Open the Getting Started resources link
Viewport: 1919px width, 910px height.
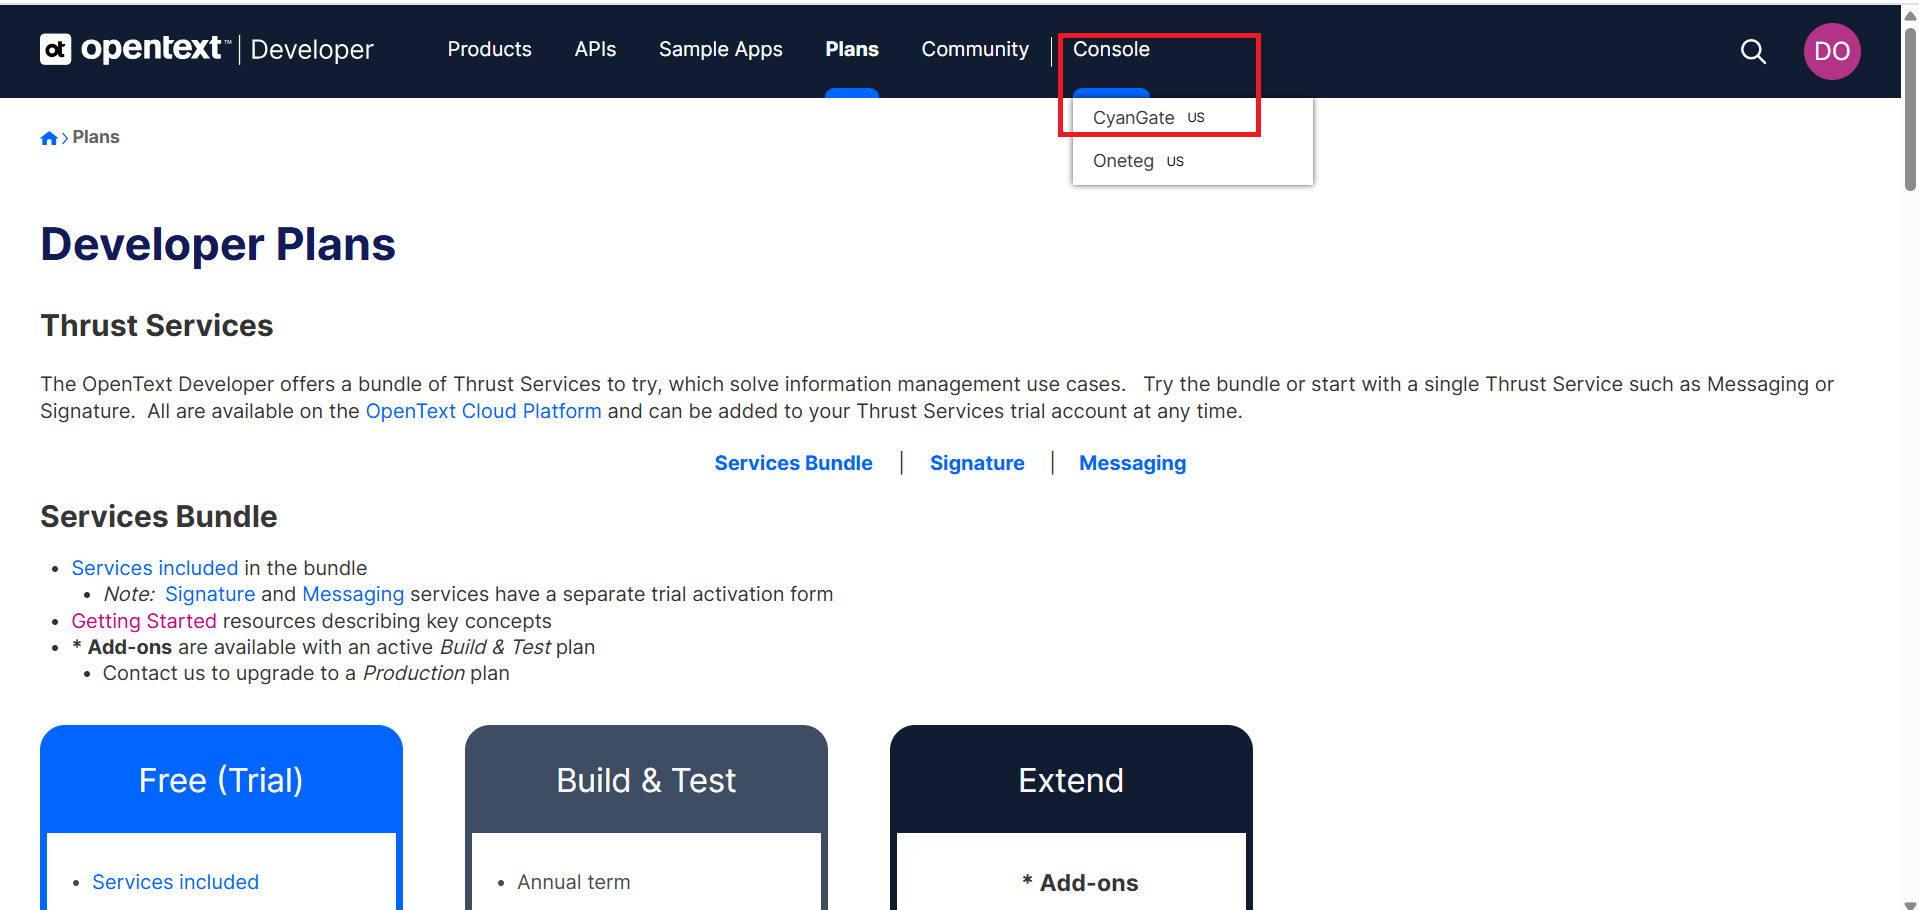[144, 621]
